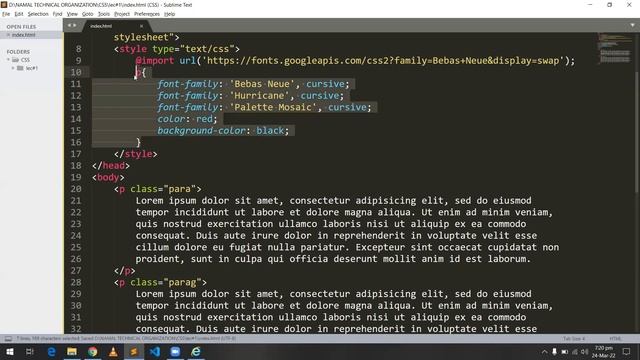Open the View menu

(x=72, y=14)
